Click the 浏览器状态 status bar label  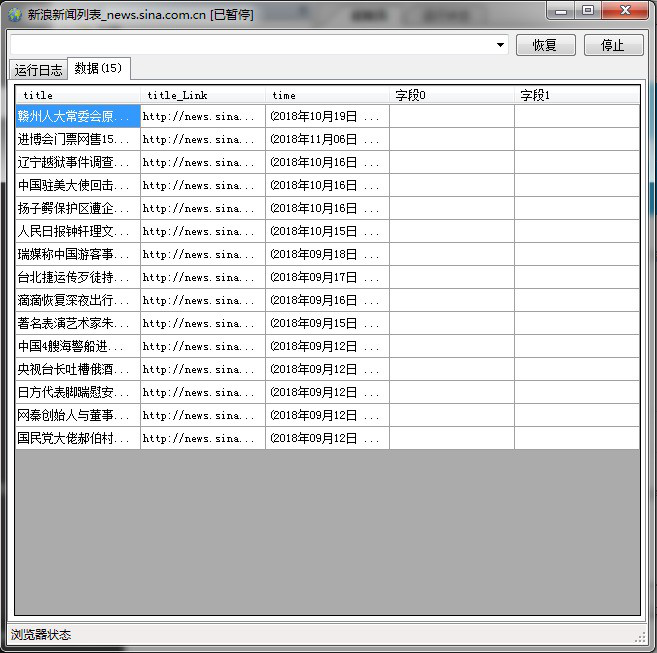[x=41, y=635]
